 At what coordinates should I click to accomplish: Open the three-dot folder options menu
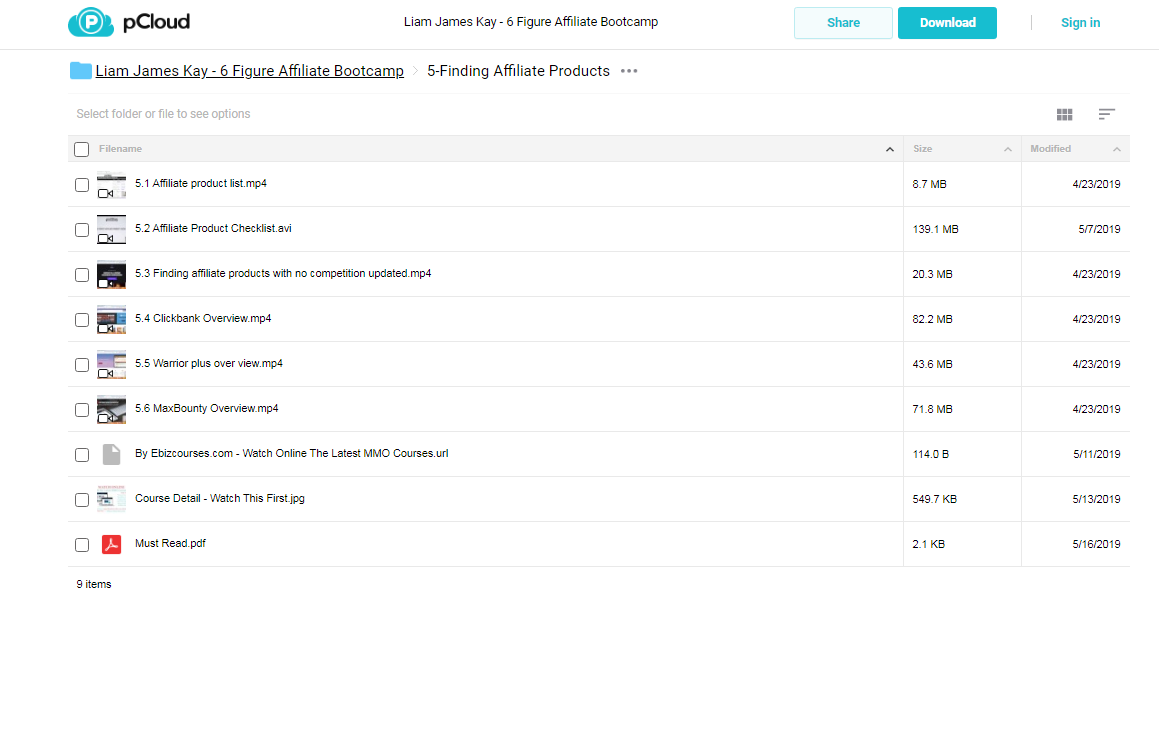(629, 71)
